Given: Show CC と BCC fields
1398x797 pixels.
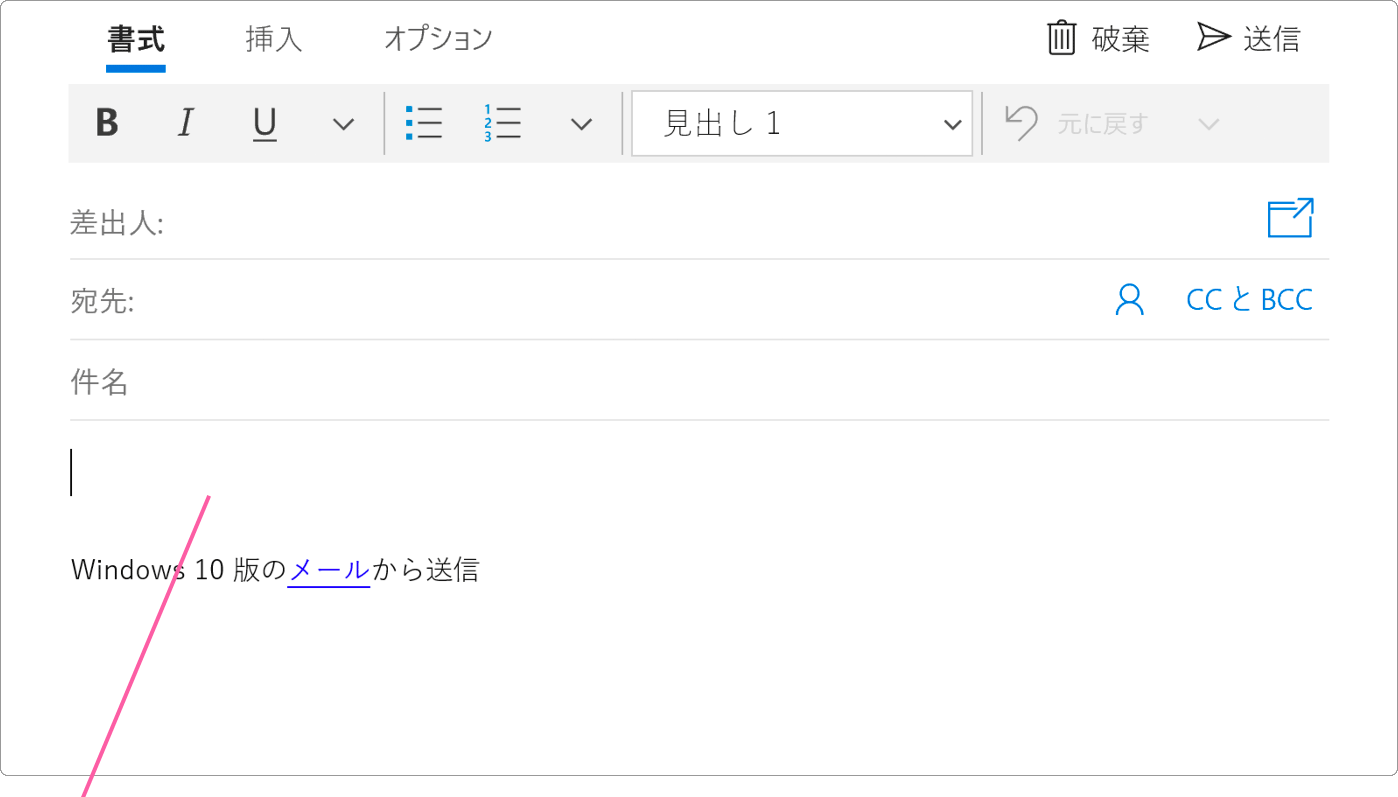Looking at the screenshot, I should pos(1249,300).
